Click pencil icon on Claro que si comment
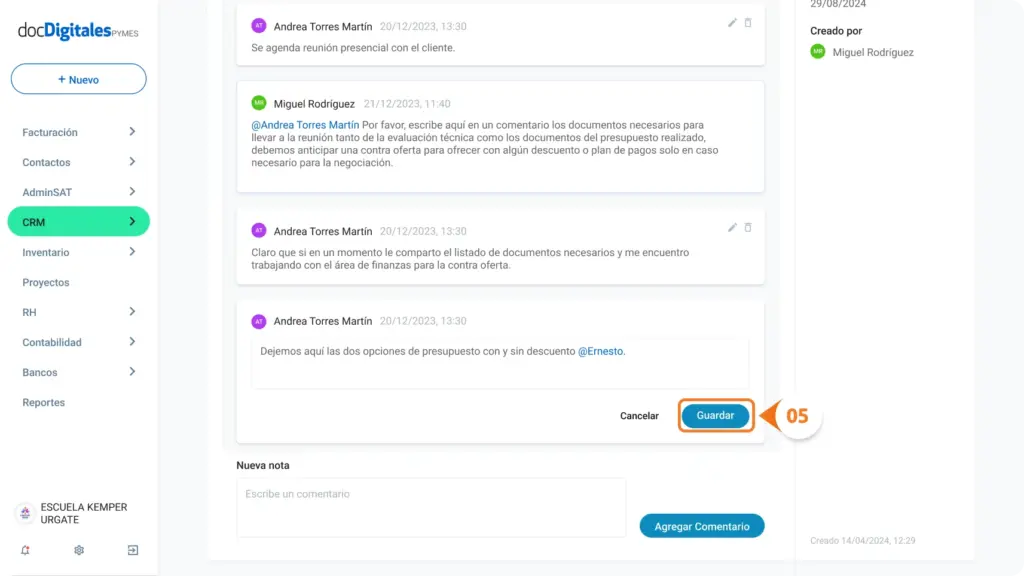Viewport: 1024px width, 576px height. point(732,227)
